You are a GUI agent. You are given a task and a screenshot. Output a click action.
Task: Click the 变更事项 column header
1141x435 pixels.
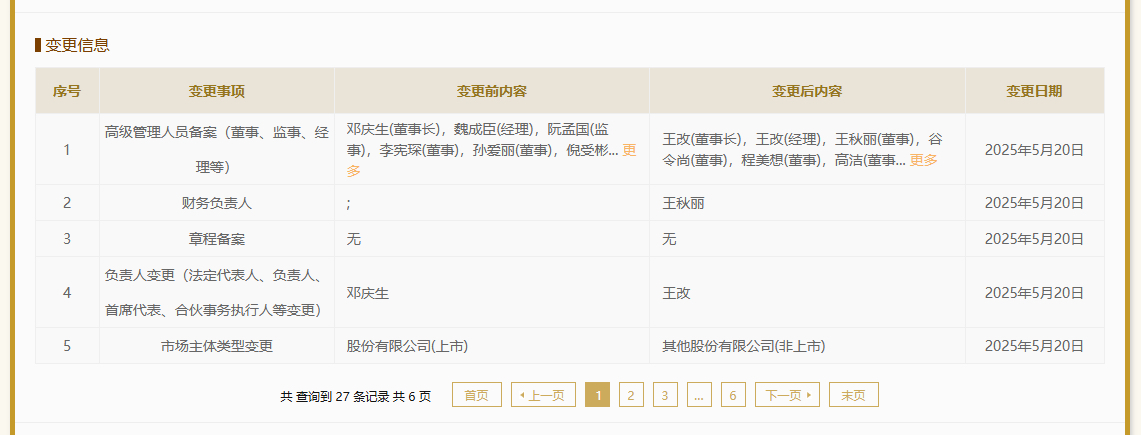217,91
